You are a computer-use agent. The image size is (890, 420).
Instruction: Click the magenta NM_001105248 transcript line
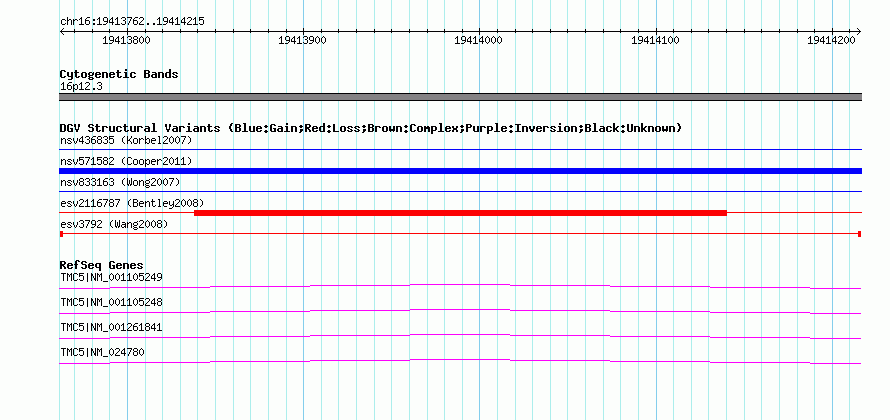(461, 311)
